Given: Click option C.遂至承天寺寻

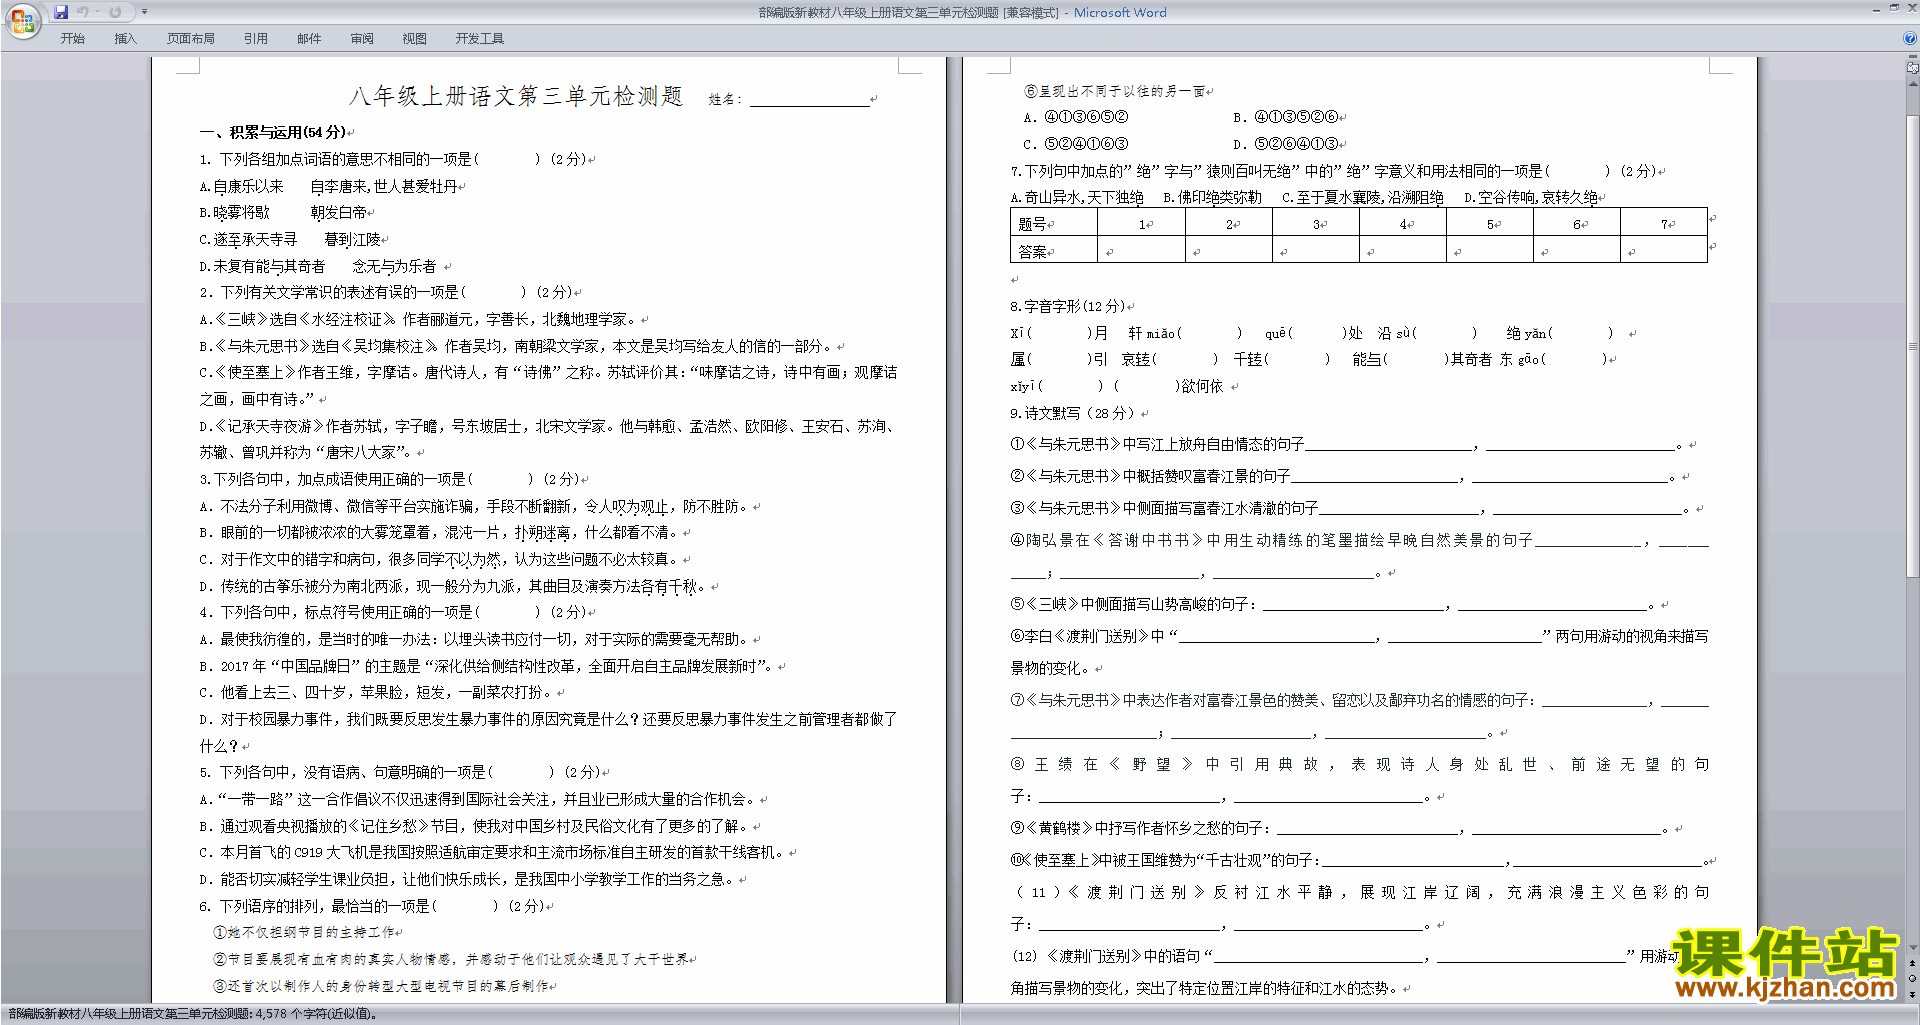Looking at the screenshot, I should pos(248,240).
